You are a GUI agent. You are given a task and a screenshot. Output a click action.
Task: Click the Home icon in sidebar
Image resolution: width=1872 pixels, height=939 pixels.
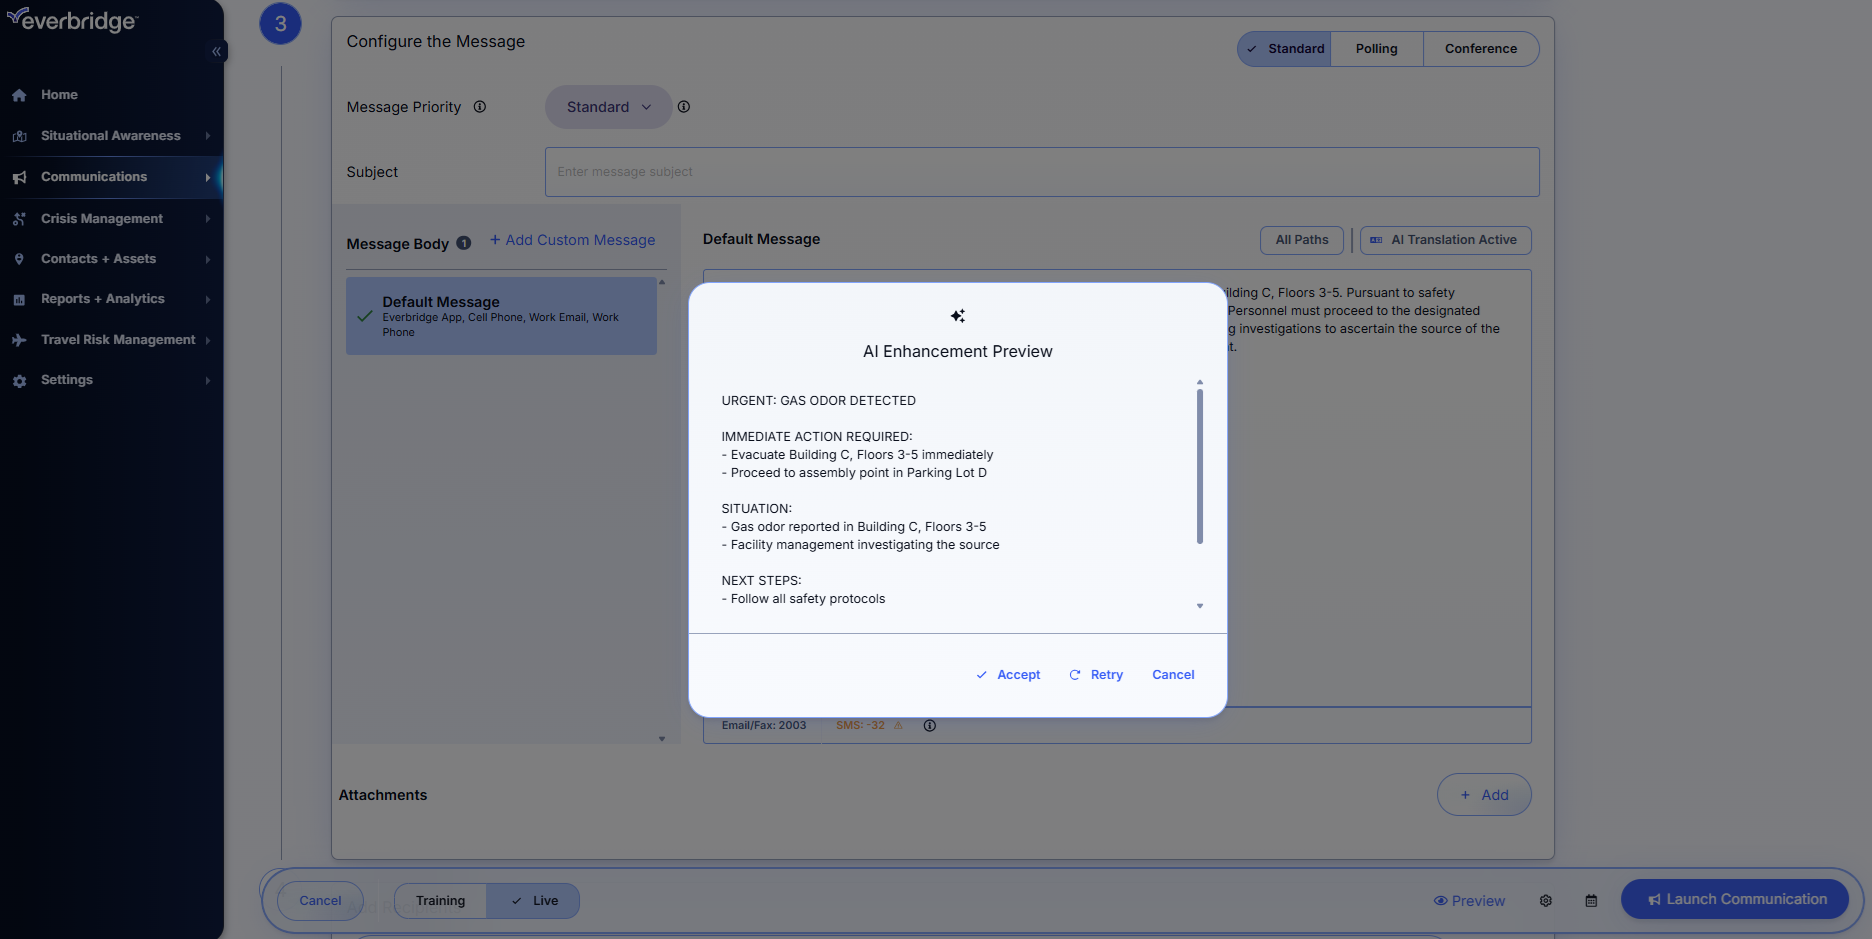[x=19, y=95]
